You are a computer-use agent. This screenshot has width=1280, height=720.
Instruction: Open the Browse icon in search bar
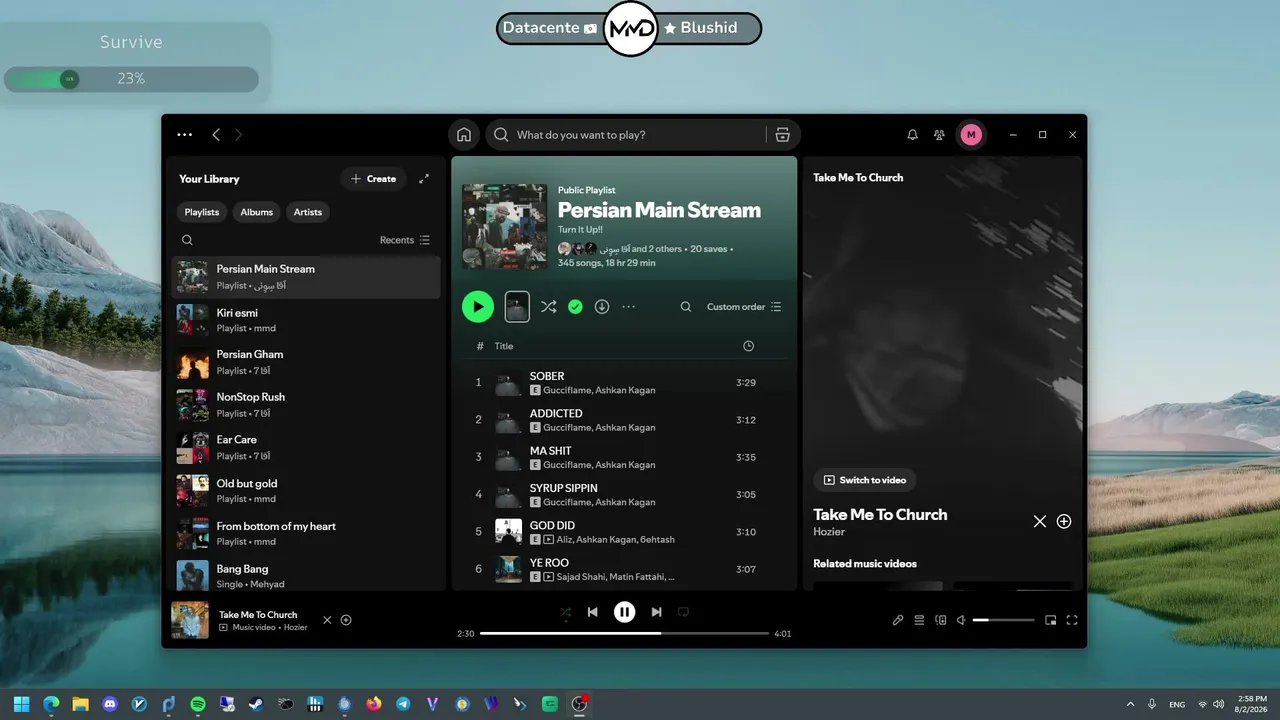point(782,135)
